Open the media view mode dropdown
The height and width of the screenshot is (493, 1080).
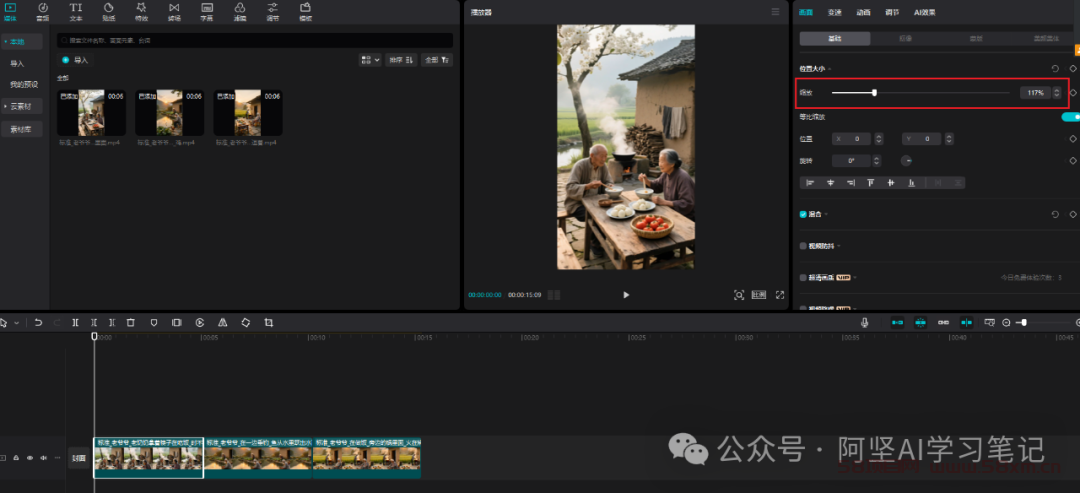(x=370, y=60)
